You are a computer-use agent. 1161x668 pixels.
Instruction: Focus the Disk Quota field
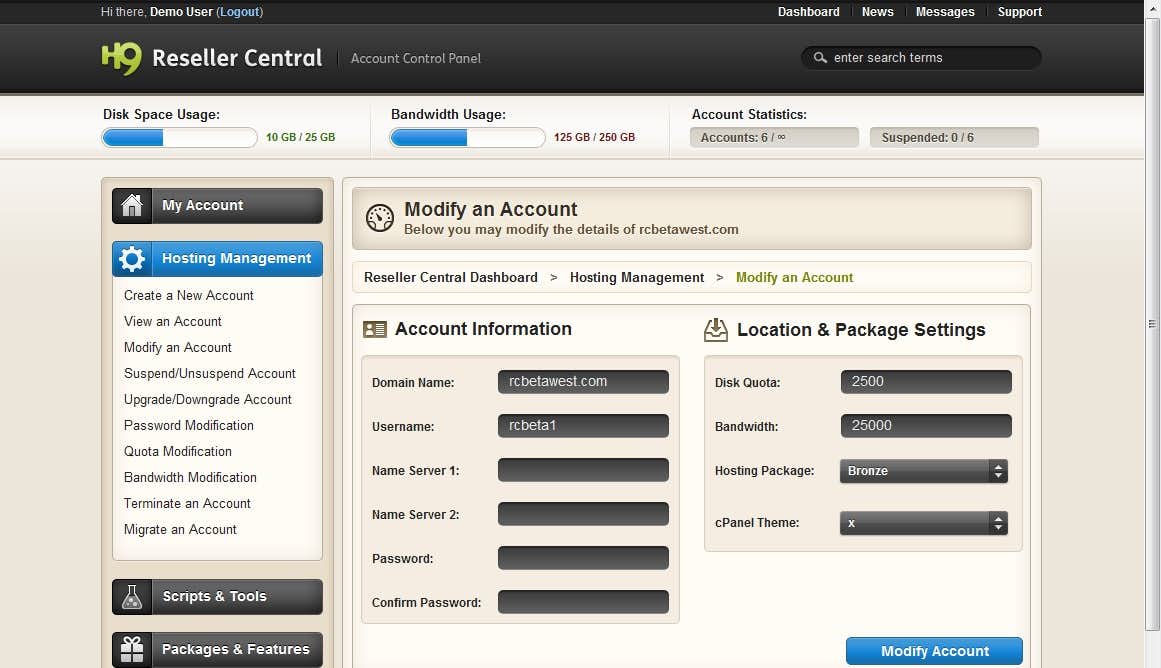tap(926, 382)
